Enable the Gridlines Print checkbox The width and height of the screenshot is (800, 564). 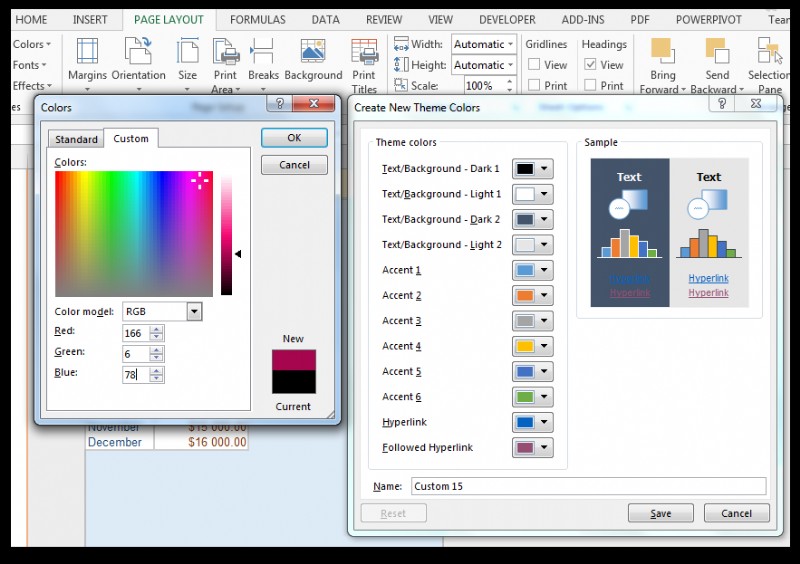[535, 86]
